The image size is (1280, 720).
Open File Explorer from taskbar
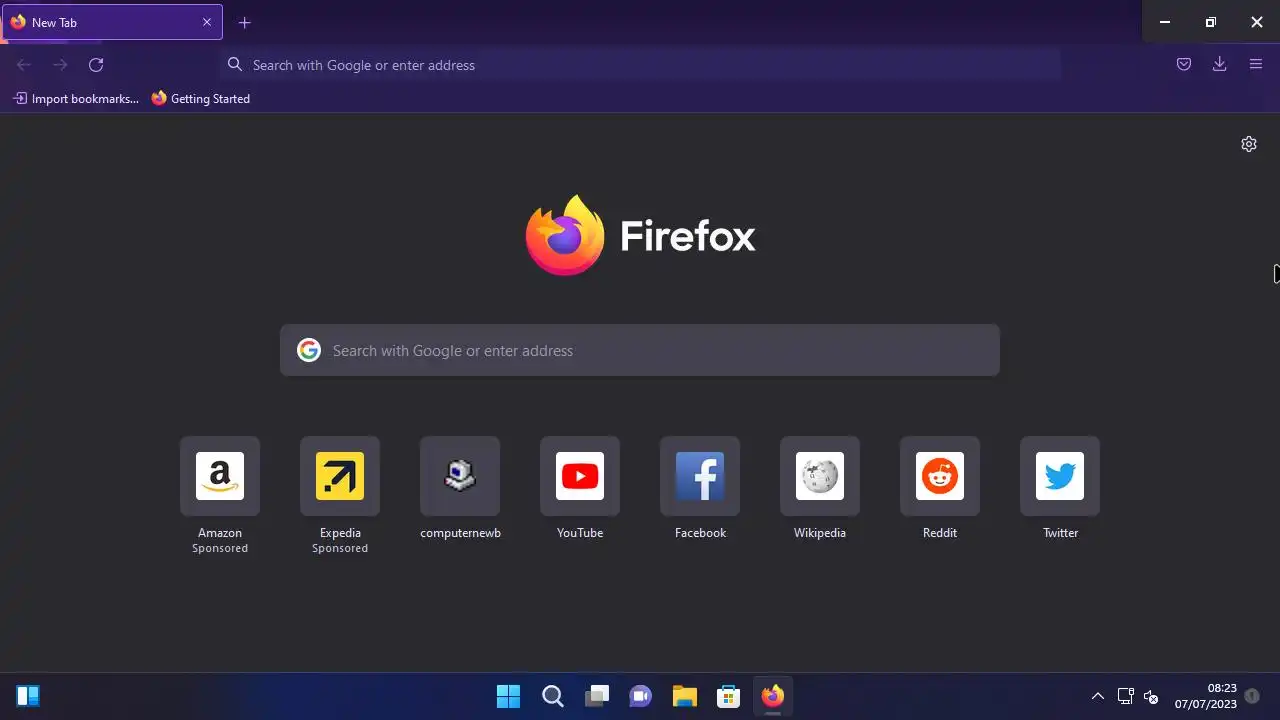click(x=685, y=696)
